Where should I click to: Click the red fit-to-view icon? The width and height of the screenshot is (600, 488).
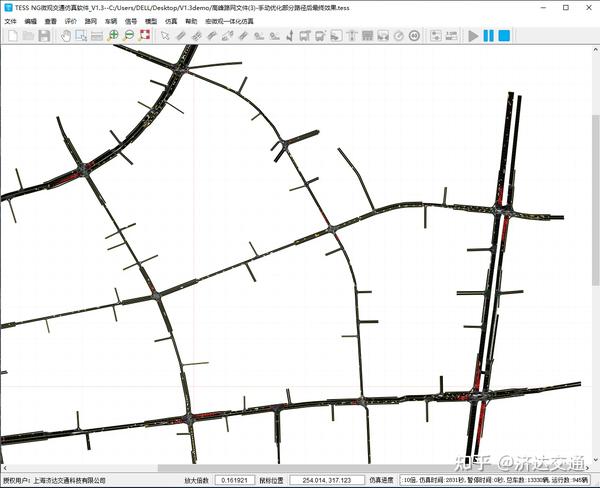145,36
